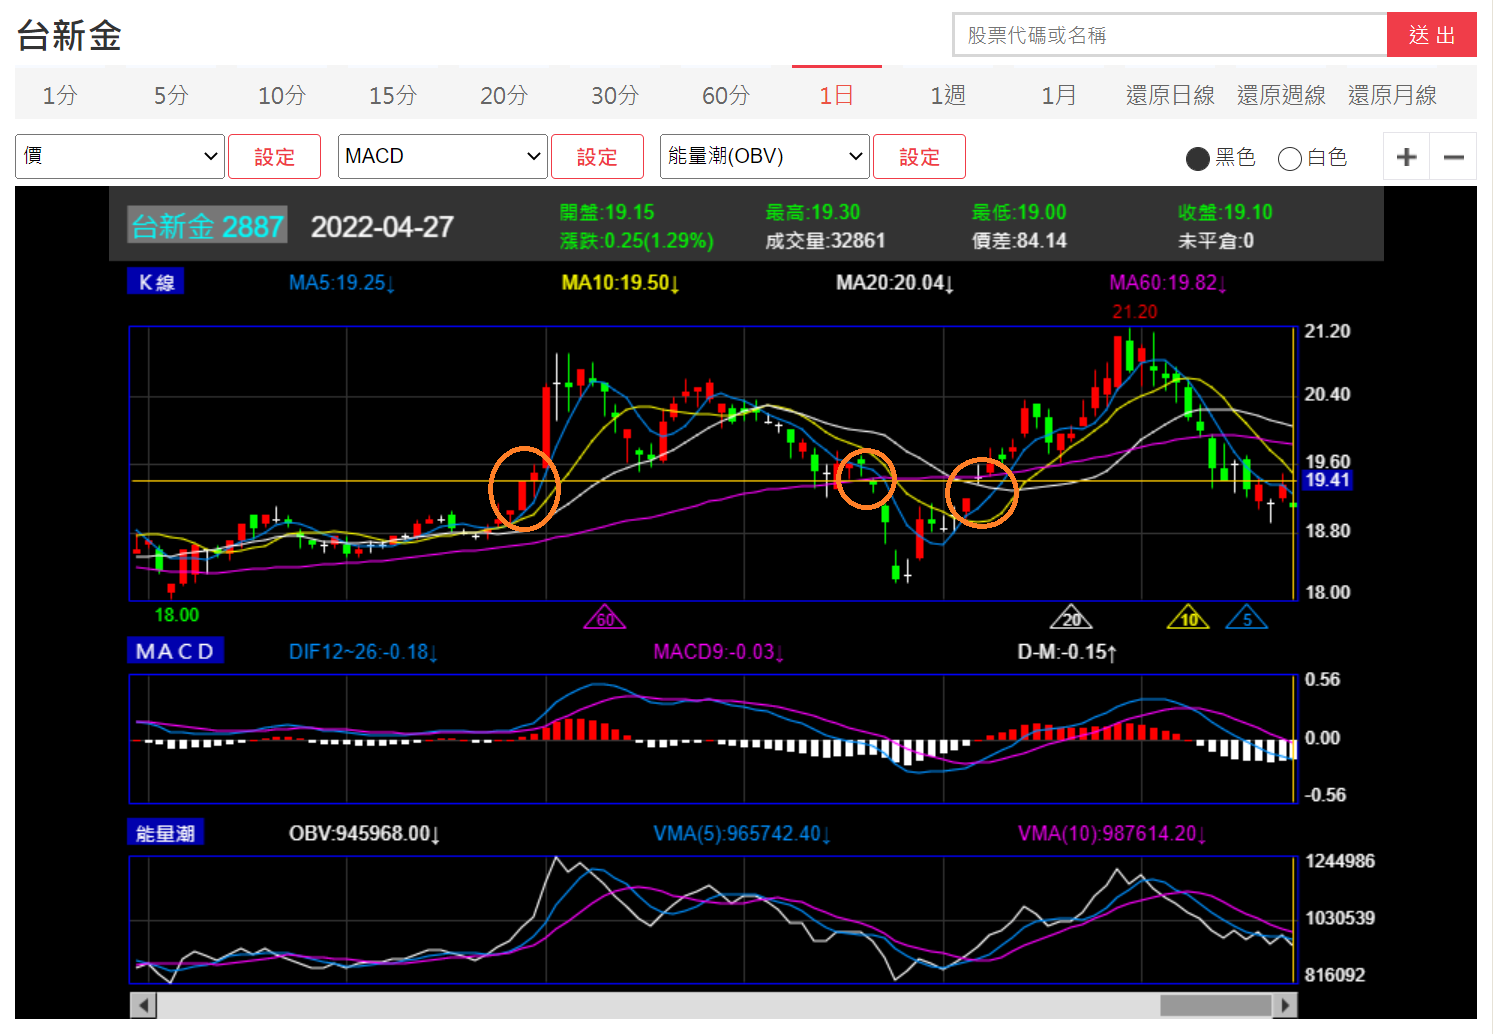This screenshot has width=1493, height=1034.
Task: Click the date 2022-04-27 text
Action: (382, 227)
